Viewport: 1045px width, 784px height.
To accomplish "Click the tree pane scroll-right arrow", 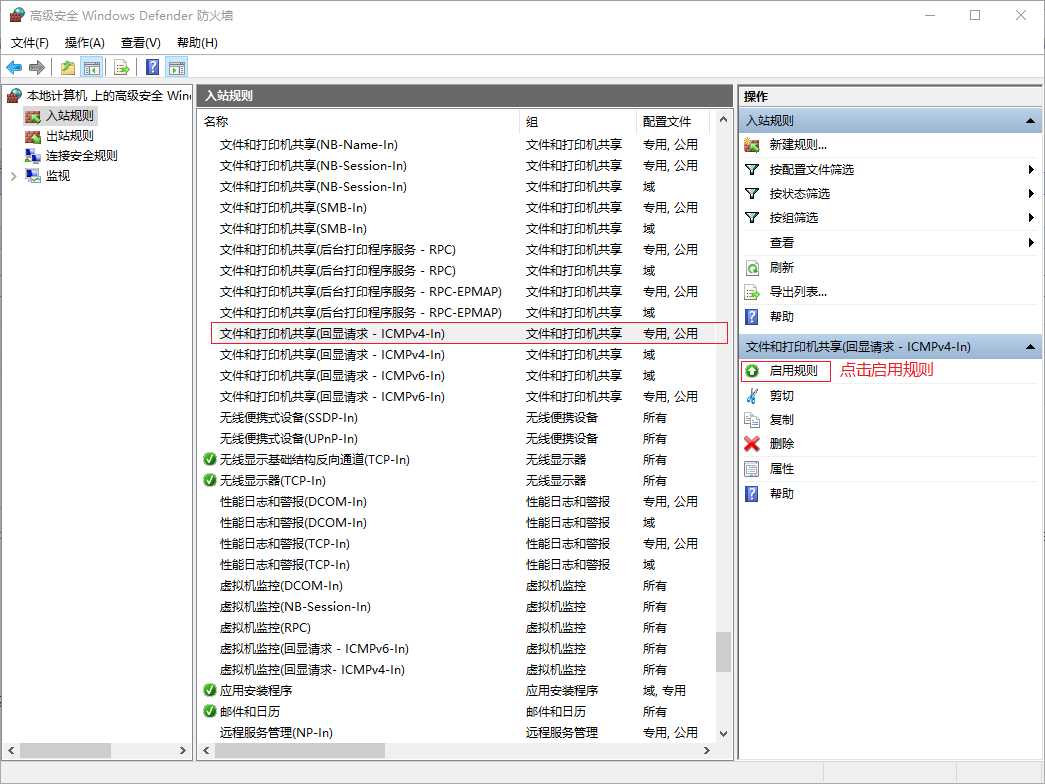I will coord(182,750).
